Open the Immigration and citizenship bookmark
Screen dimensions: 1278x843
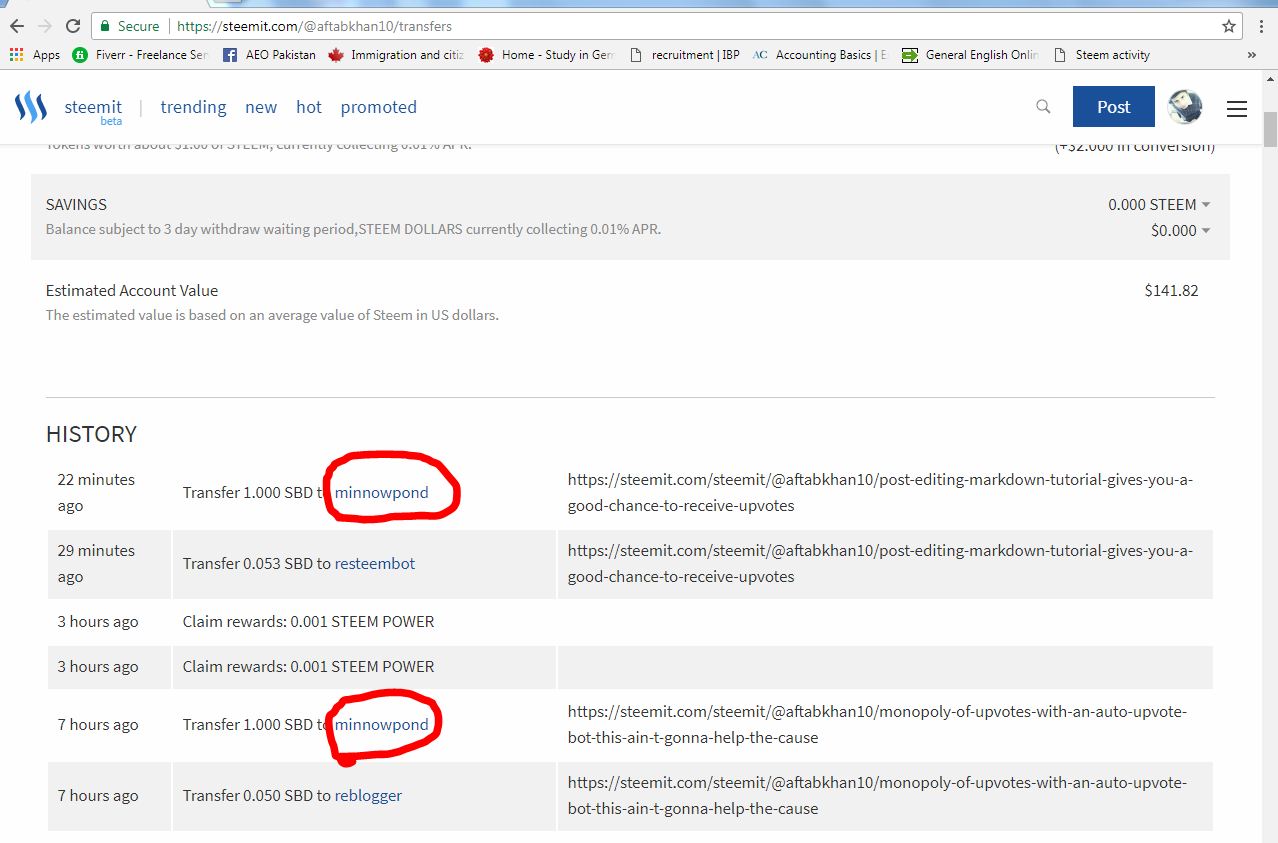(x=397, y=55)
